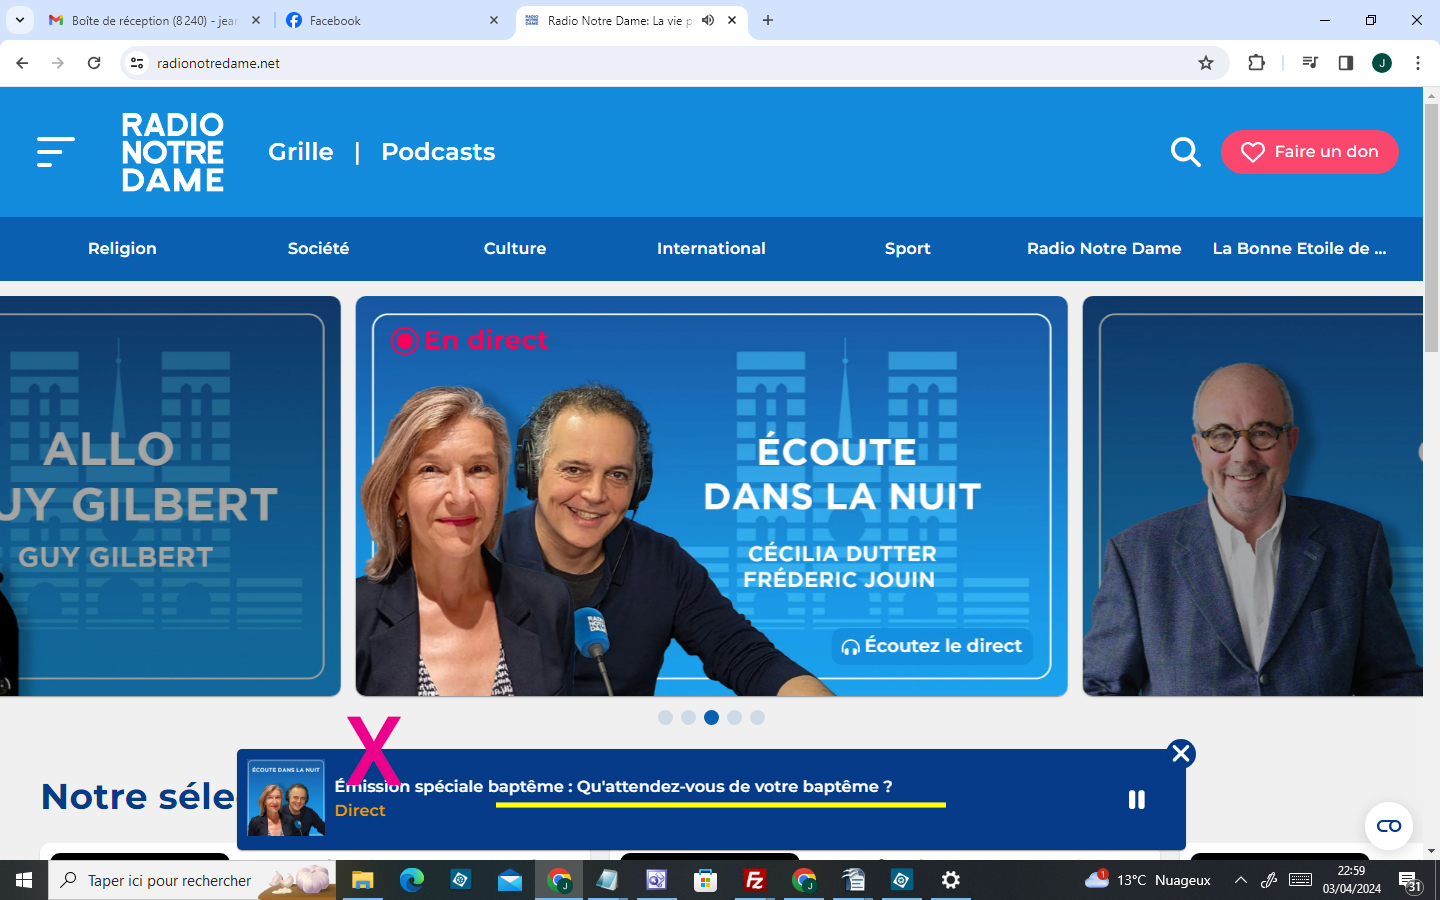Click the Faire un don button
This screenshot has width=1440, height=900.
(1310, 152)
